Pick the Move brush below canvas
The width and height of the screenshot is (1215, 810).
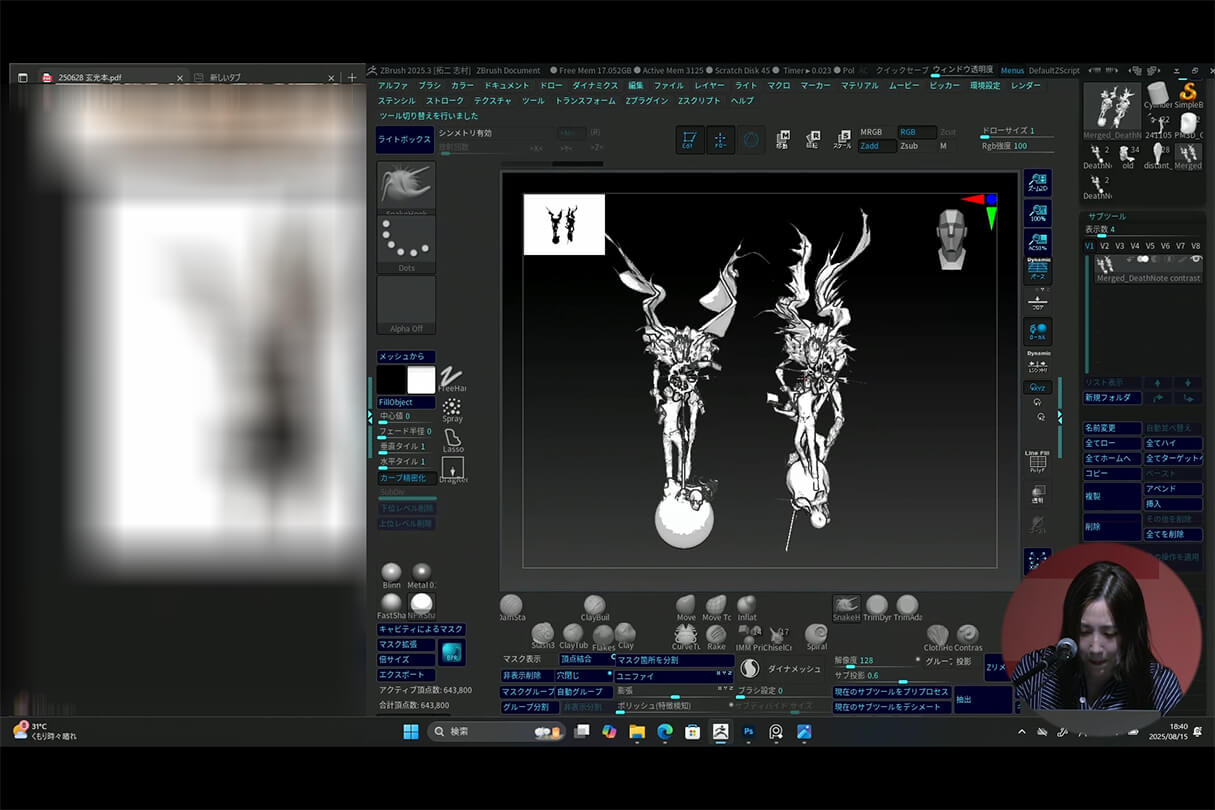(x=686, y=605)
